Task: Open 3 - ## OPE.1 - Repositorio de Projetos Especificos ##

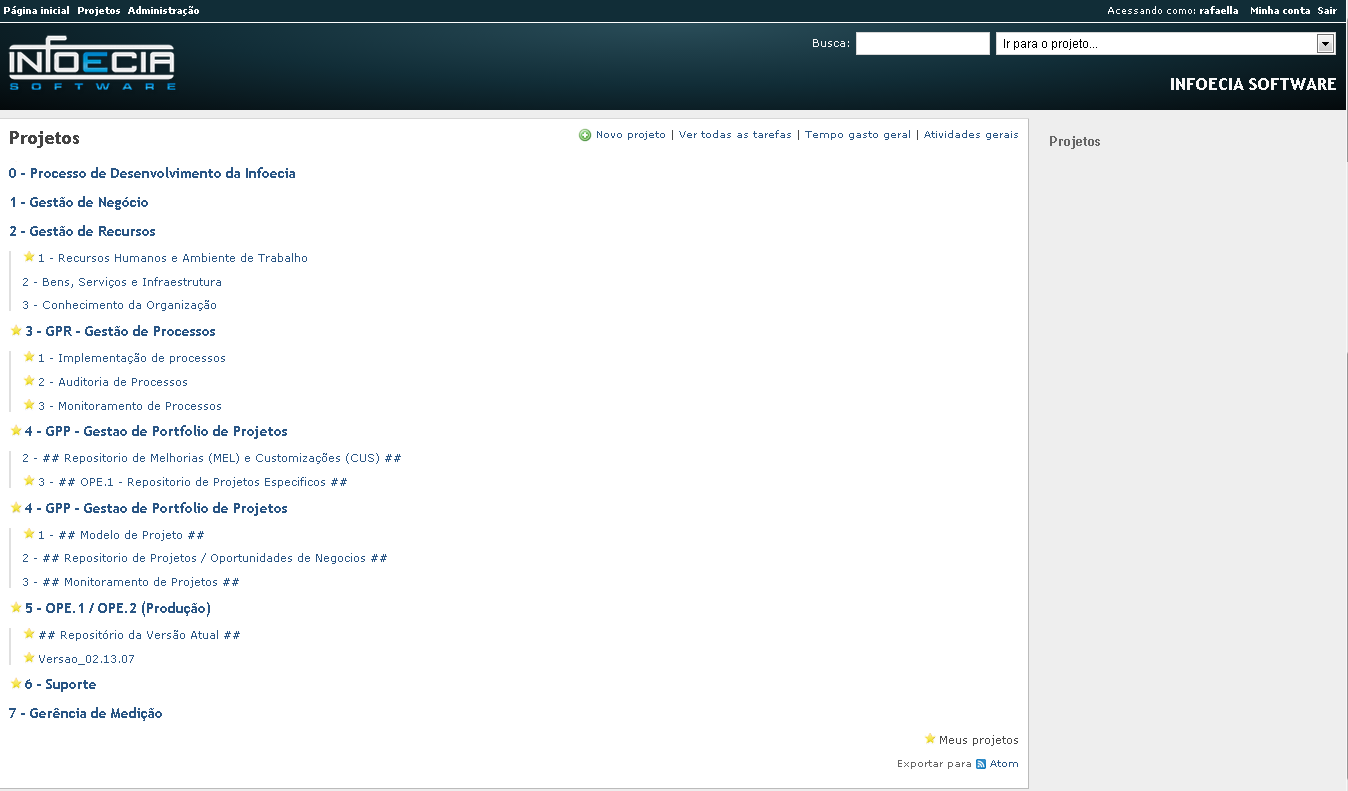Action: pos(193,482)
